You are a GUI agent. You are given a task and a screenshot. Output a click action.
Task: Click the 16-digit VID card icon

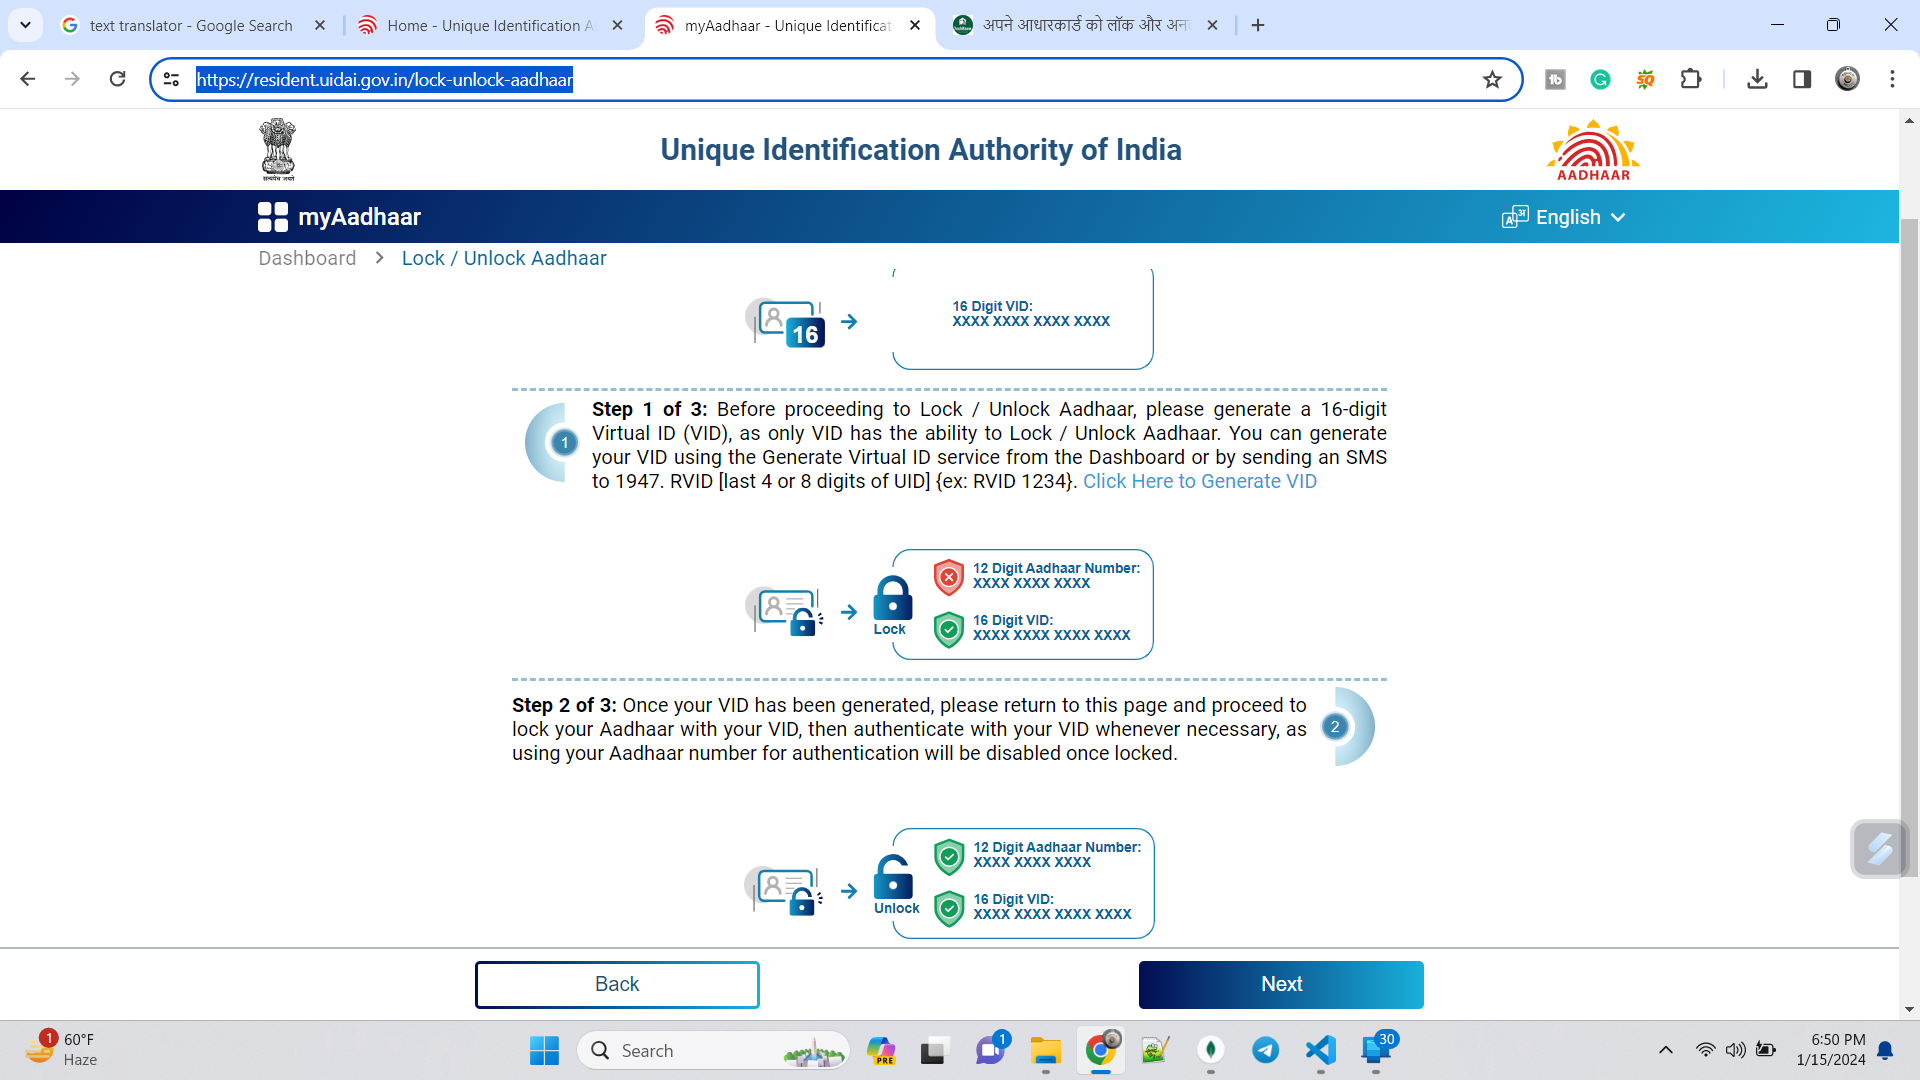[x=787, y=322]
